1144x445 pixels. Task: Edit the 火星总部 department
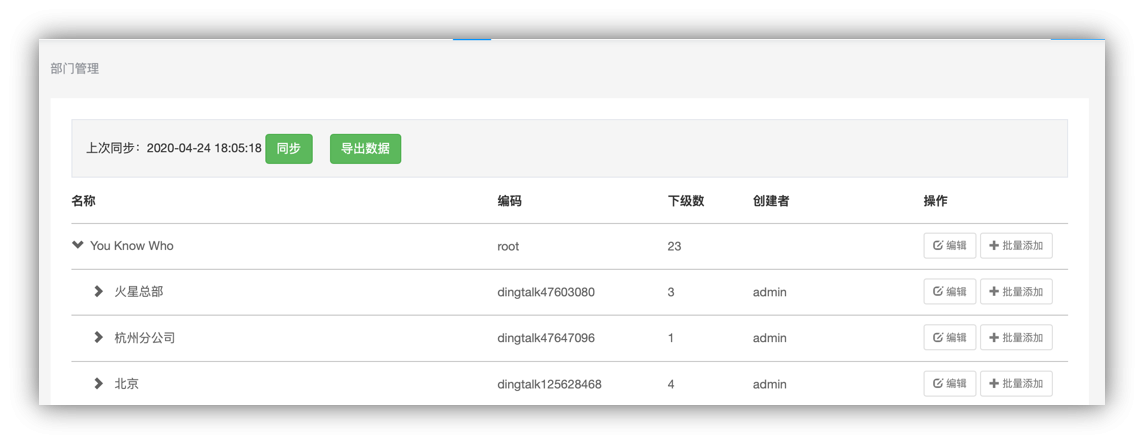pos(950,292)
